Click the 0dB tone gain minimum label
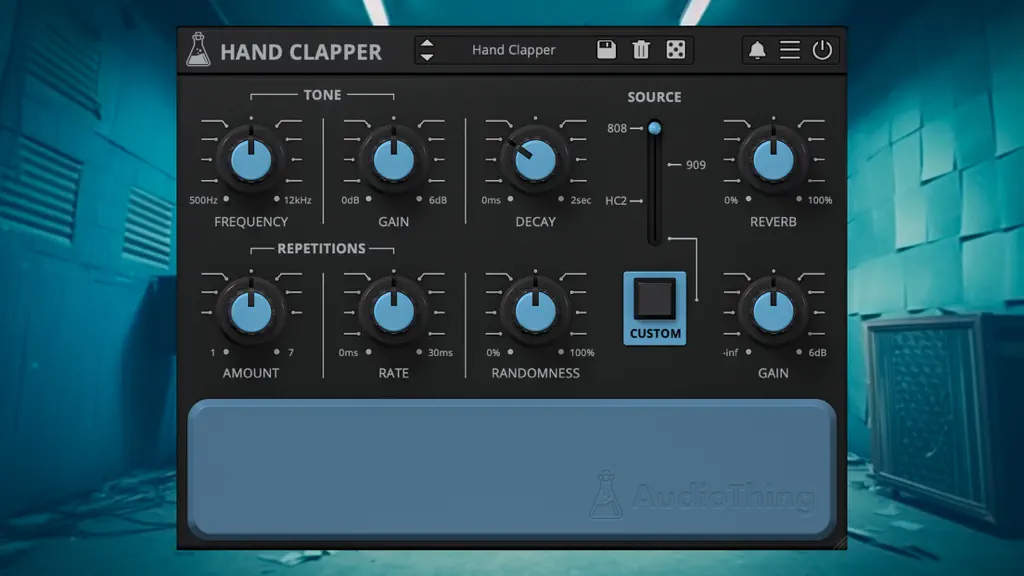Image resolution: width=1024 pixels, height=576 pixels. click(350, 200)
